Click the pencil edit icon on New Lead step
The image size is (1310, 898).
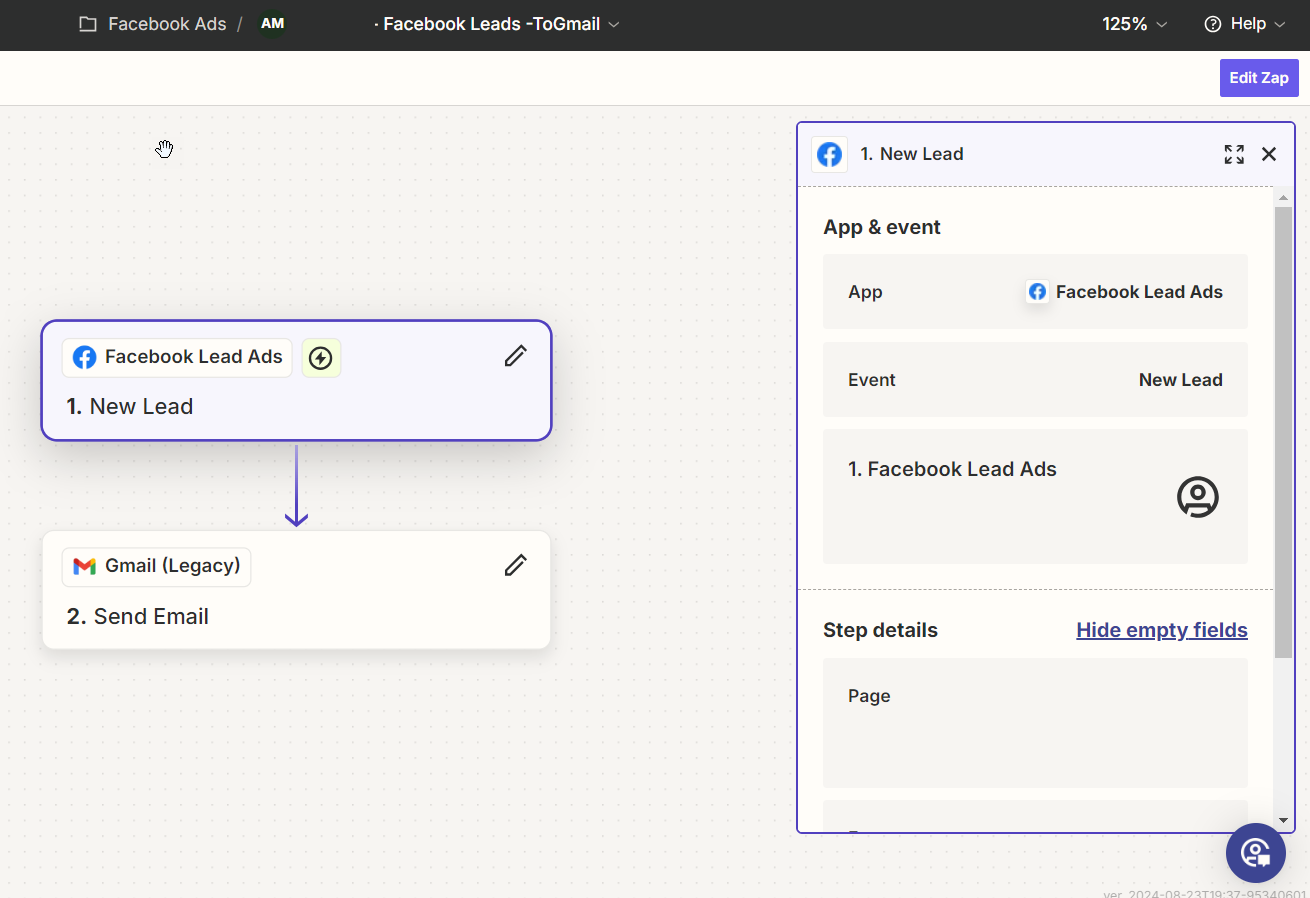(515, 356)
